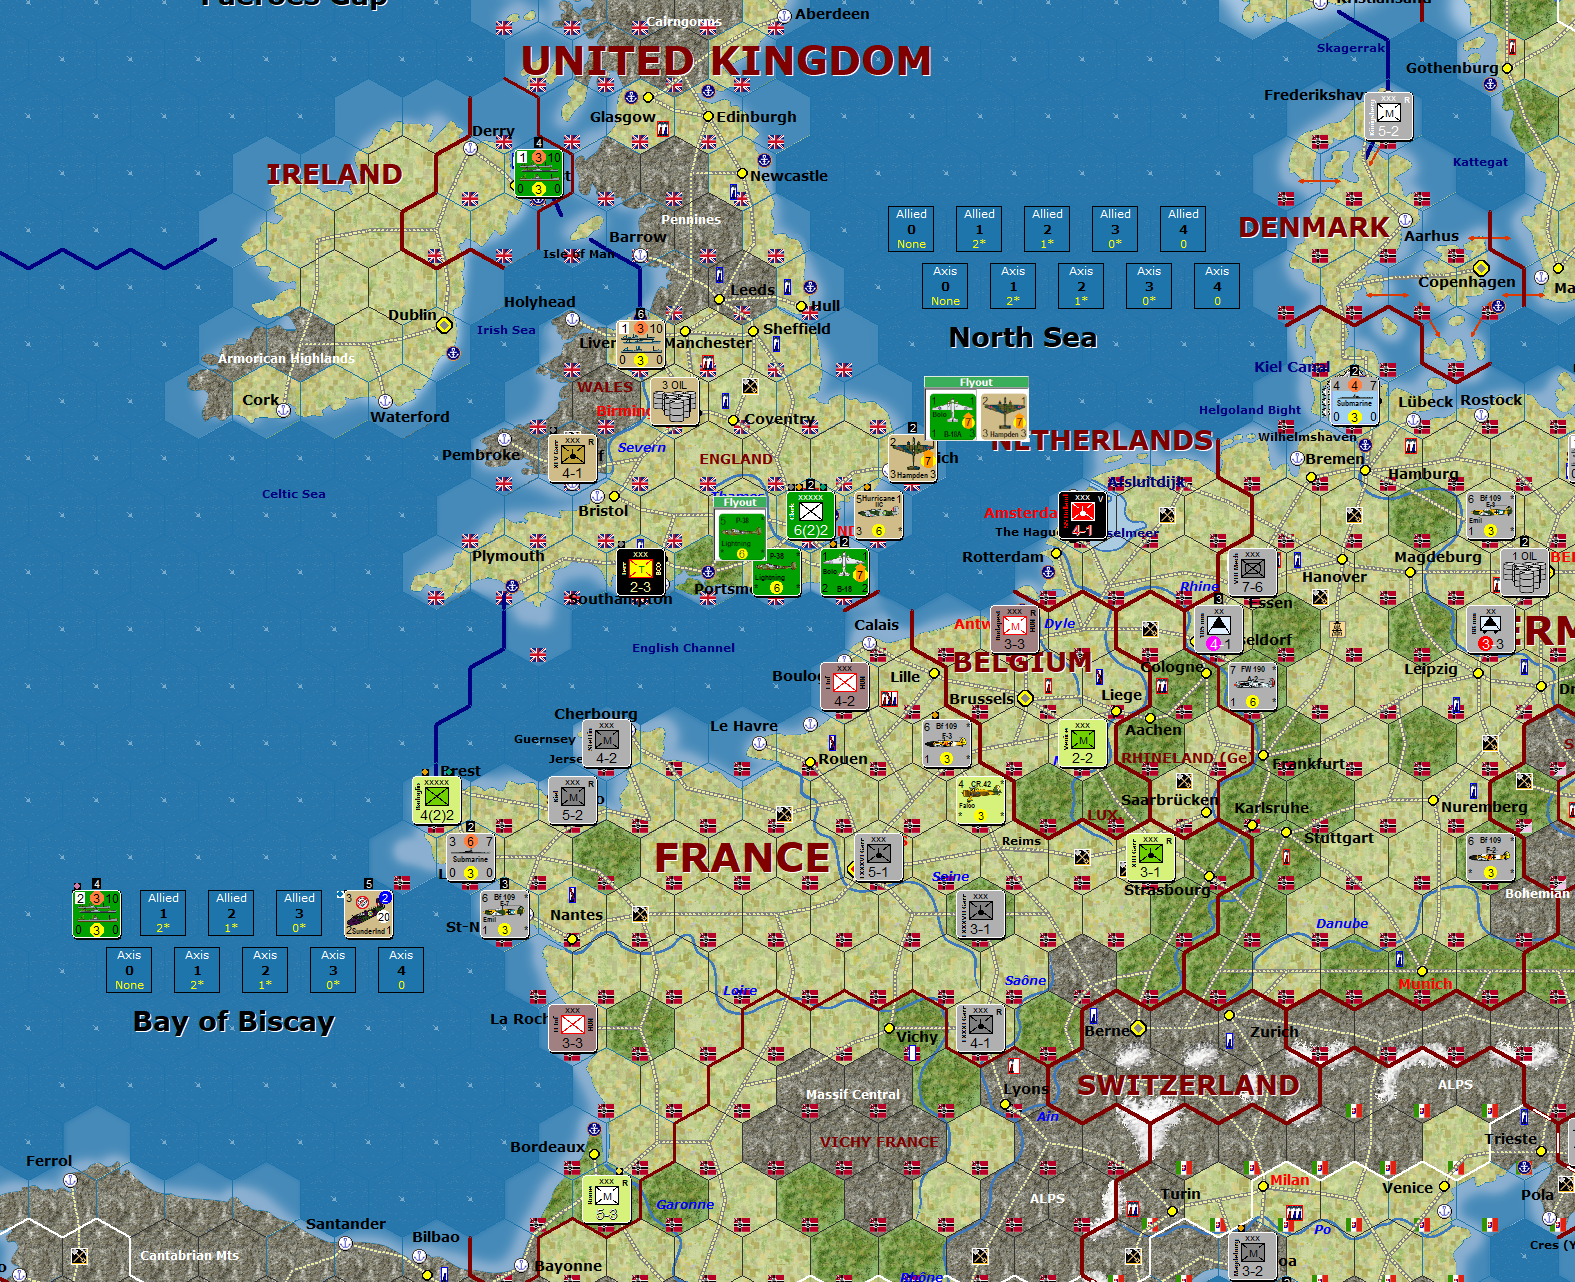Select the green 2-2 motorized unit near Aachen

1082,743
